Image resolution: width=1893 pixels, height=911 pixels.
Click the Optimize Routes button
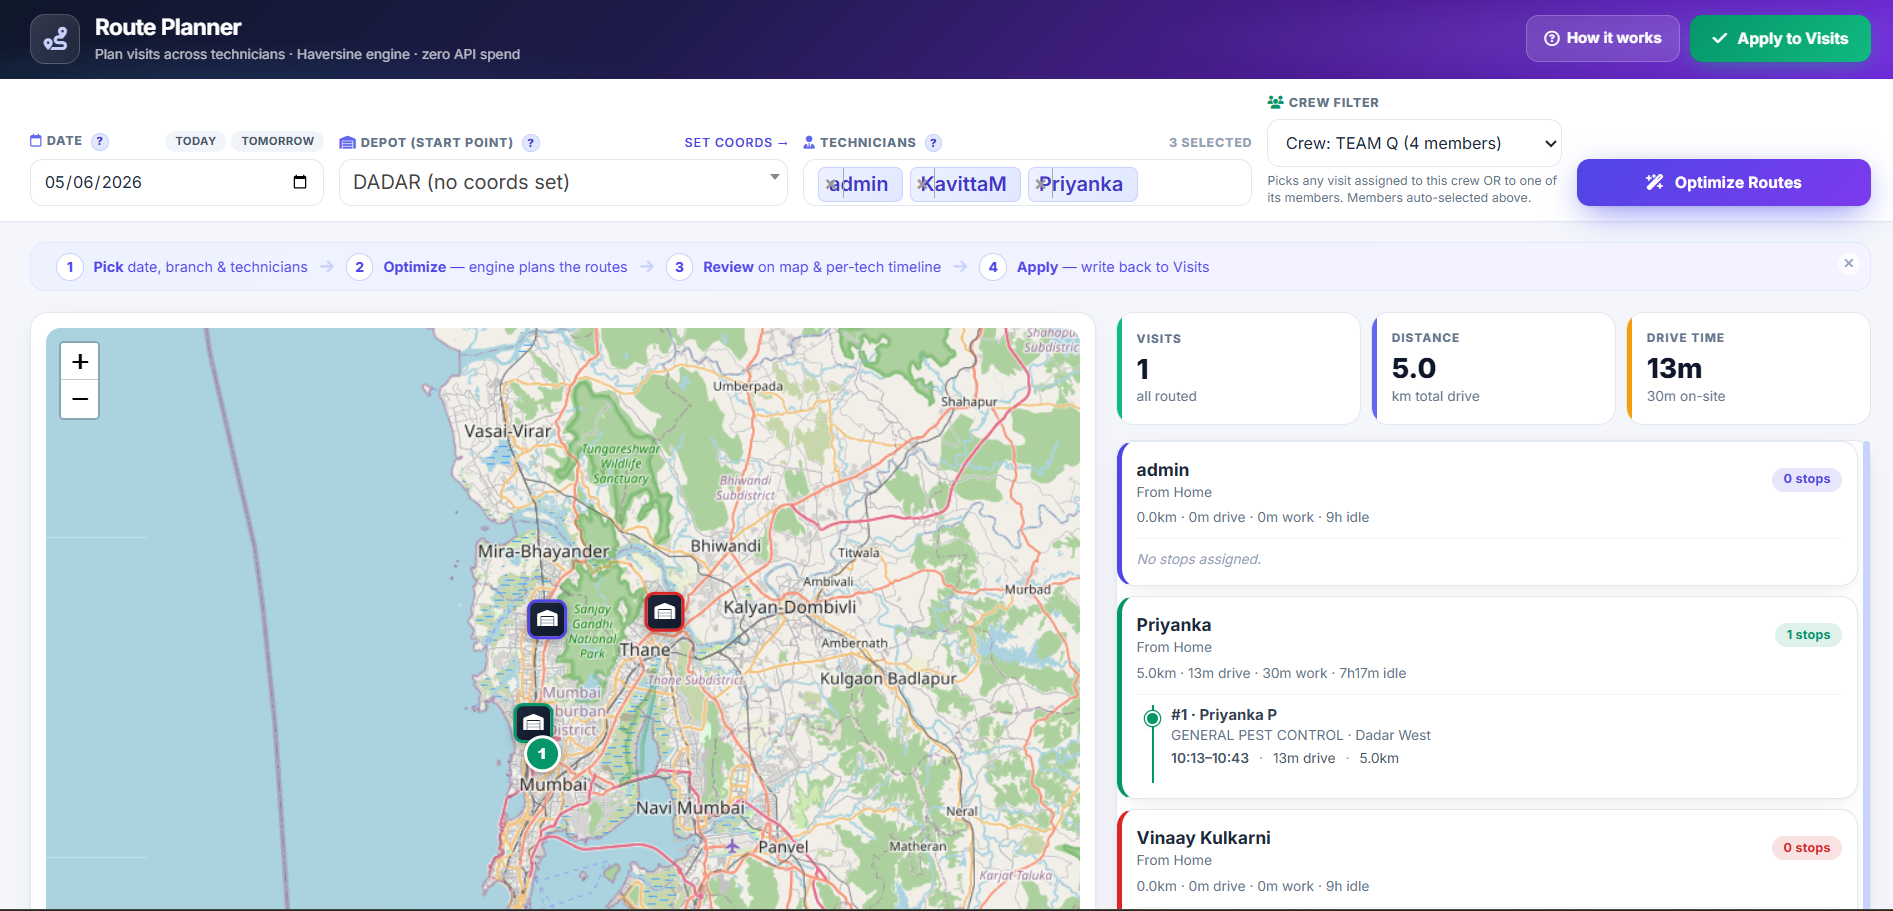click(x=1723, y=182)
